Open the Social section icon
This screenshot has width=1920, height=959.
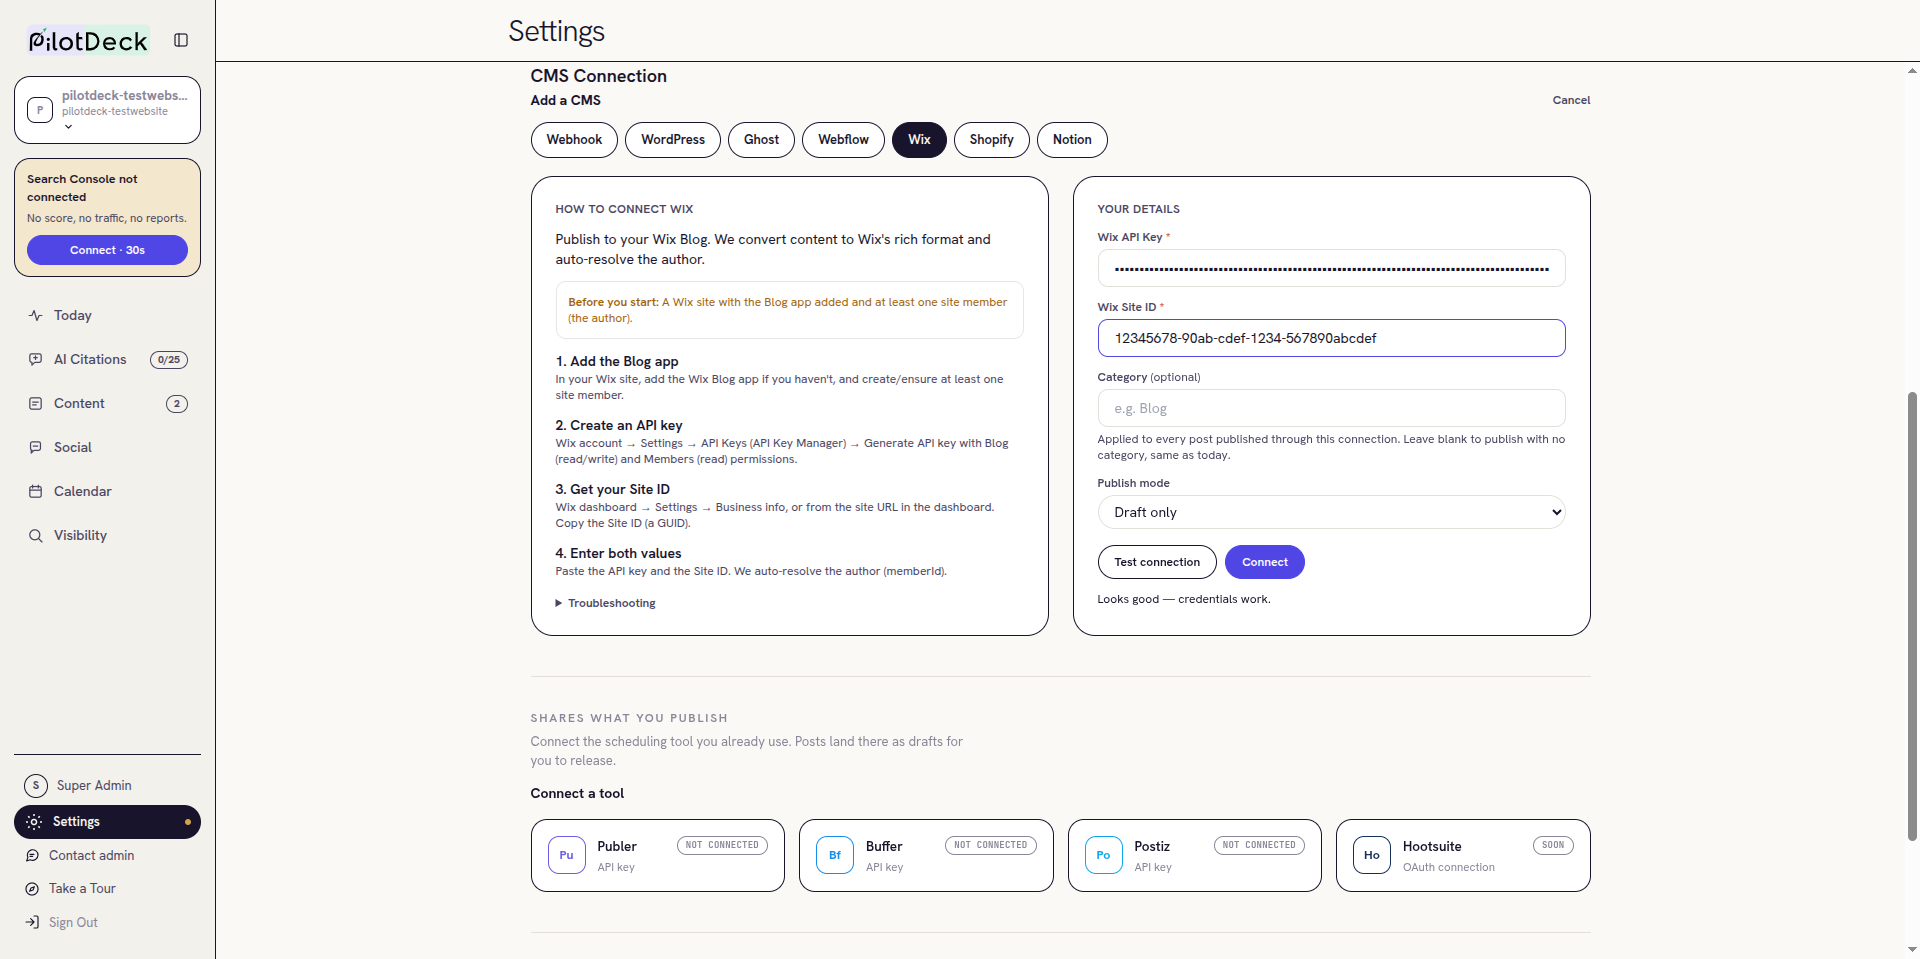pyautogui.click(x=36, y=447)
